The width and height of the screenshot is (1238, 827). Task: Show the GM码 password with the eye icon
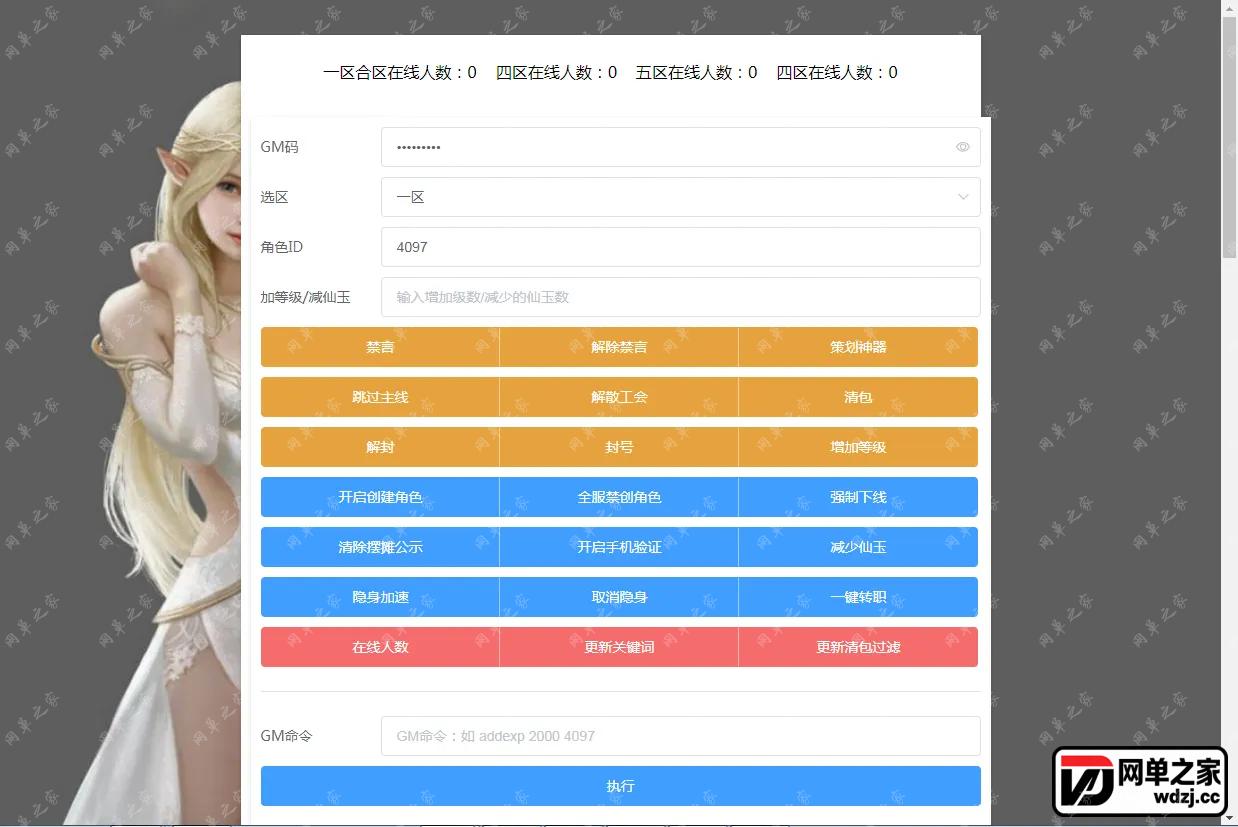point(962,147)
